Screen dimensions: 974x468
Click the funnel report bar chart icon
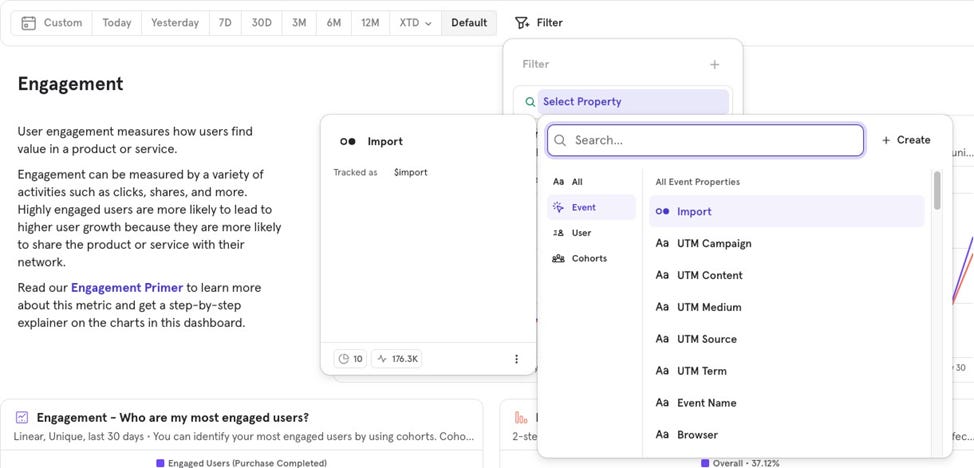click(x=521, y=418)
